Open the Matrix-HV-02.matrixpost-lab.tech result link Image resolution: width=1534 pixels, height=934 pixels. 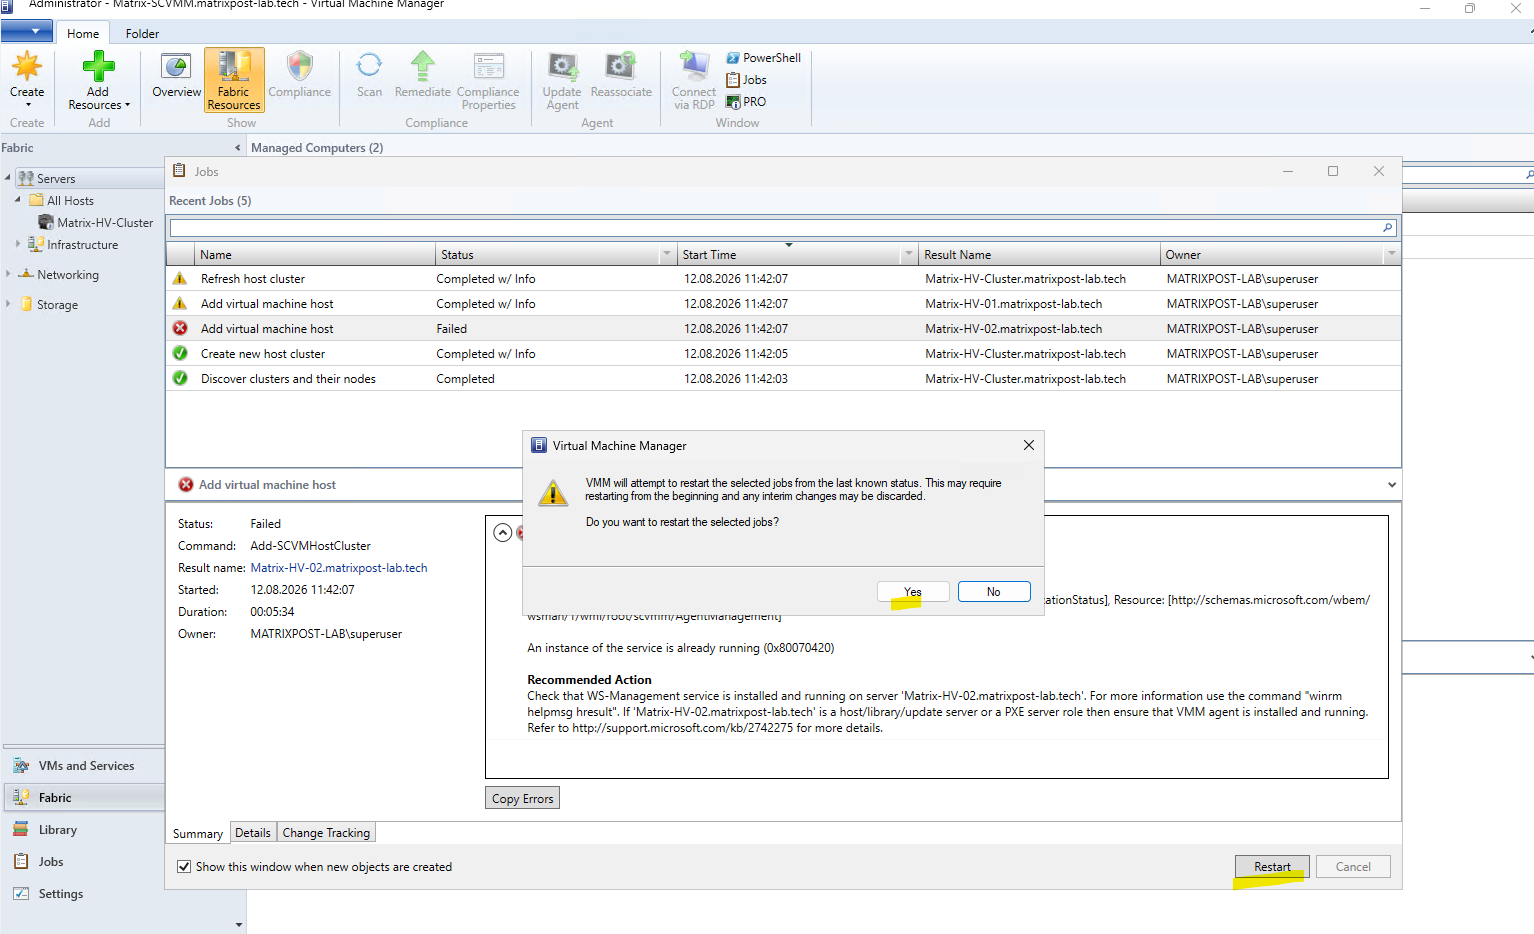tap(339, 568)
